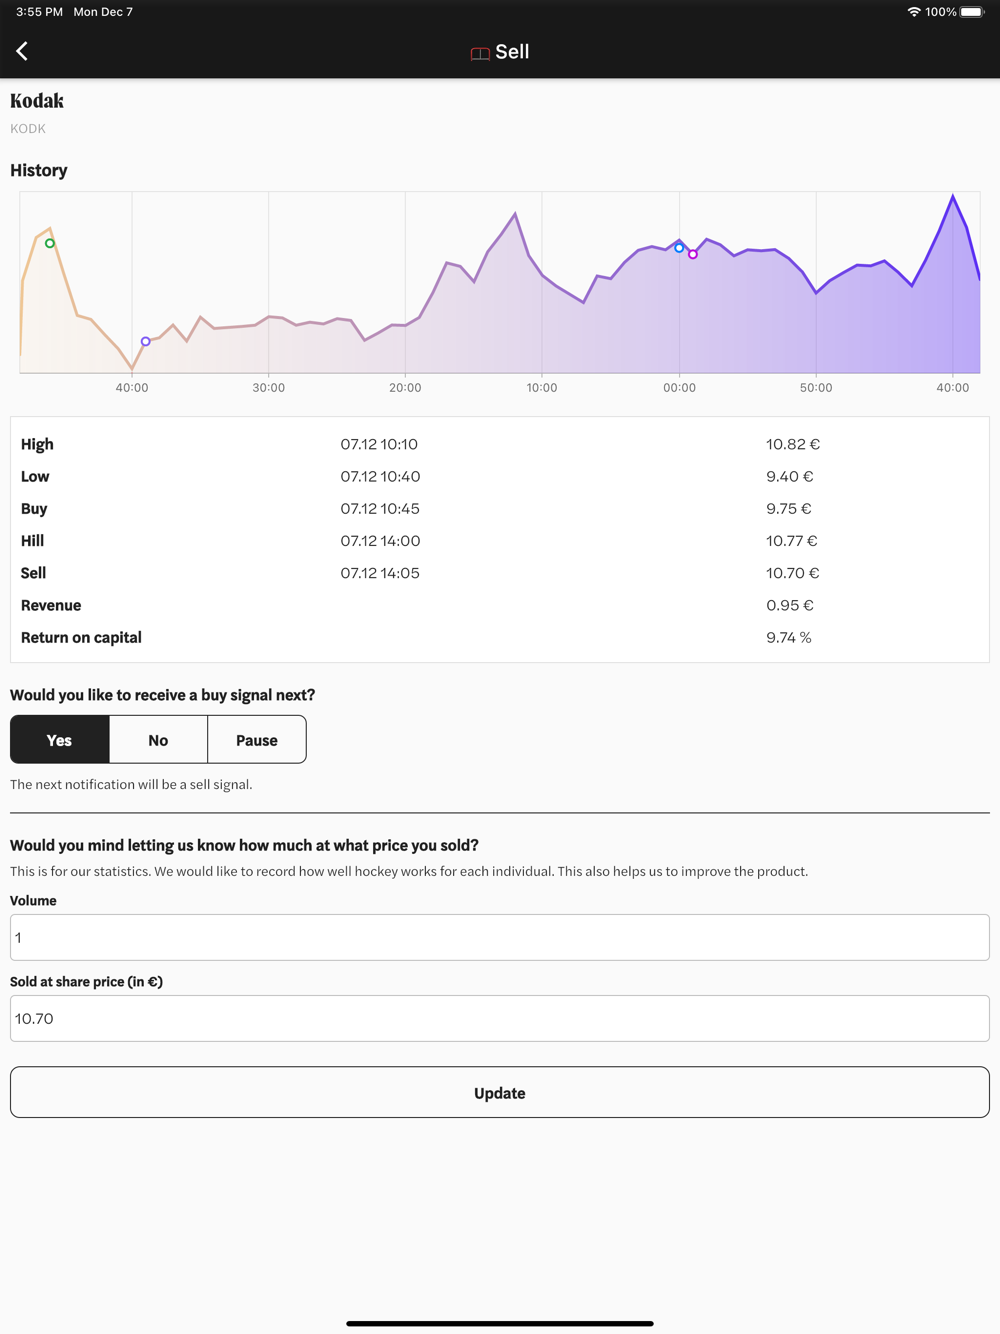Tap the 20:00 chart axis label
This screenshot has width=1000, height=1334.
(x=405, y=387)
